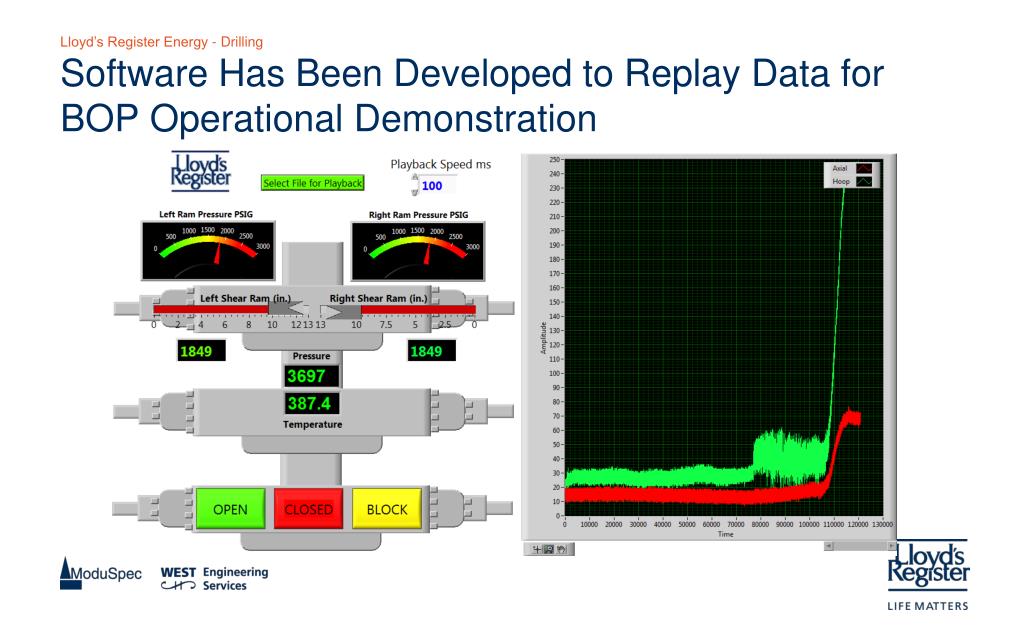Select the graph zoom tool
This screenshot has width=1023, height=633.
tap(549, 549)
